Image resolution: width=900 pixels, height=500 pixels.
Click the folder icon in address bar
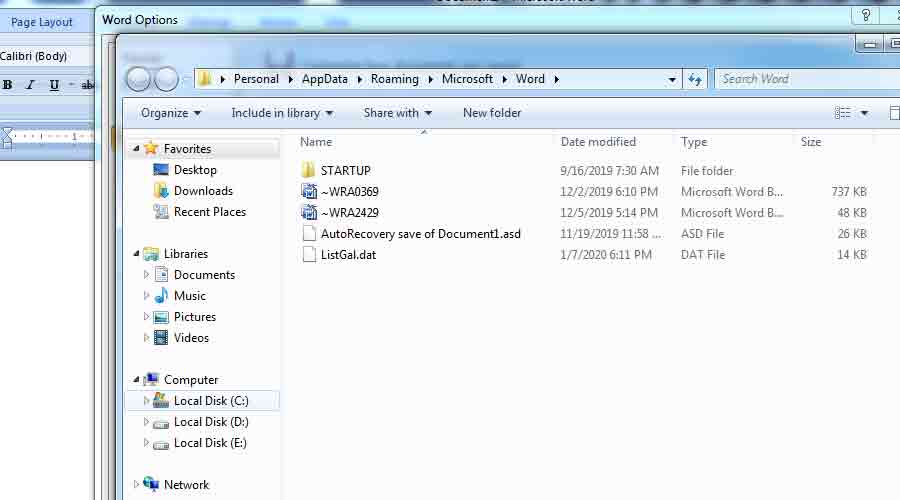(205, 79)
